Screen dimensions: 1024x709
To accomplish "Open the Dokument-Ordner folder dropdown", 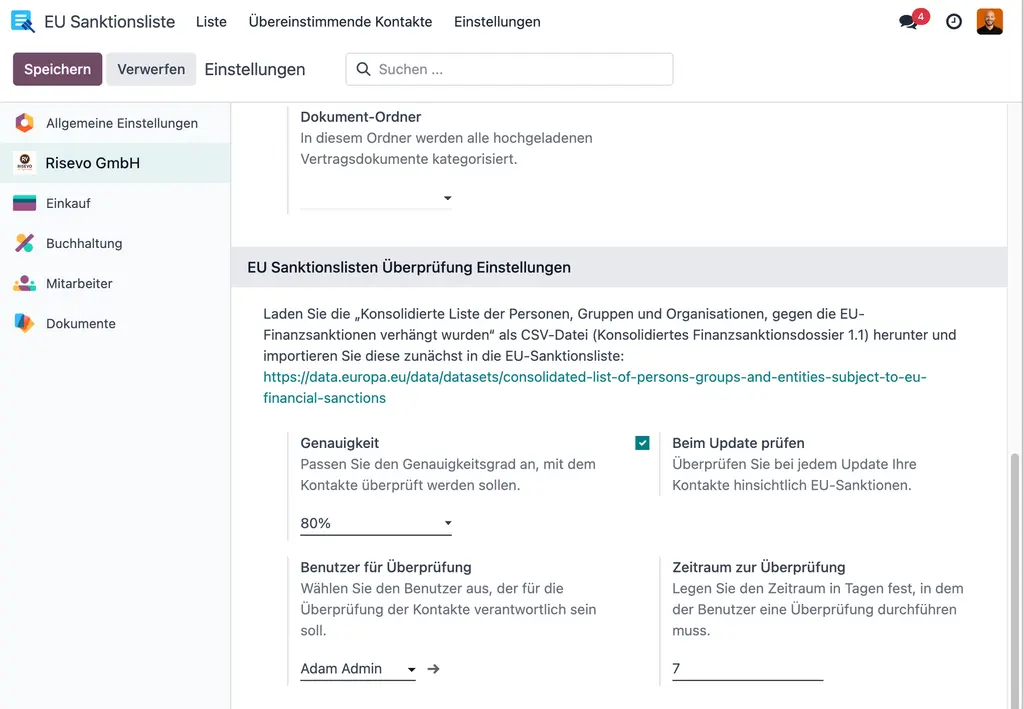I will pyautogui.click(x=375, y=198).
